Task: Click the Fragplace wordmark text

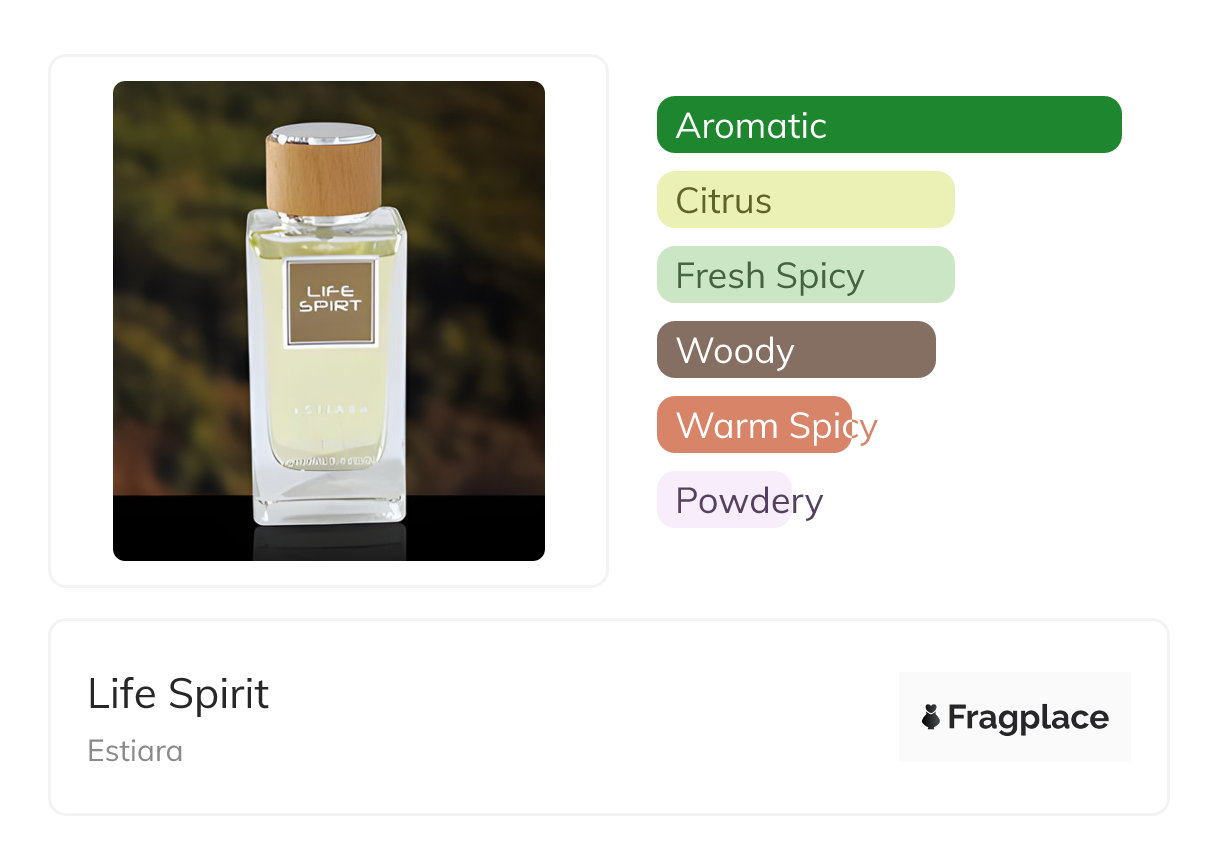Action: pos(1028,717)
